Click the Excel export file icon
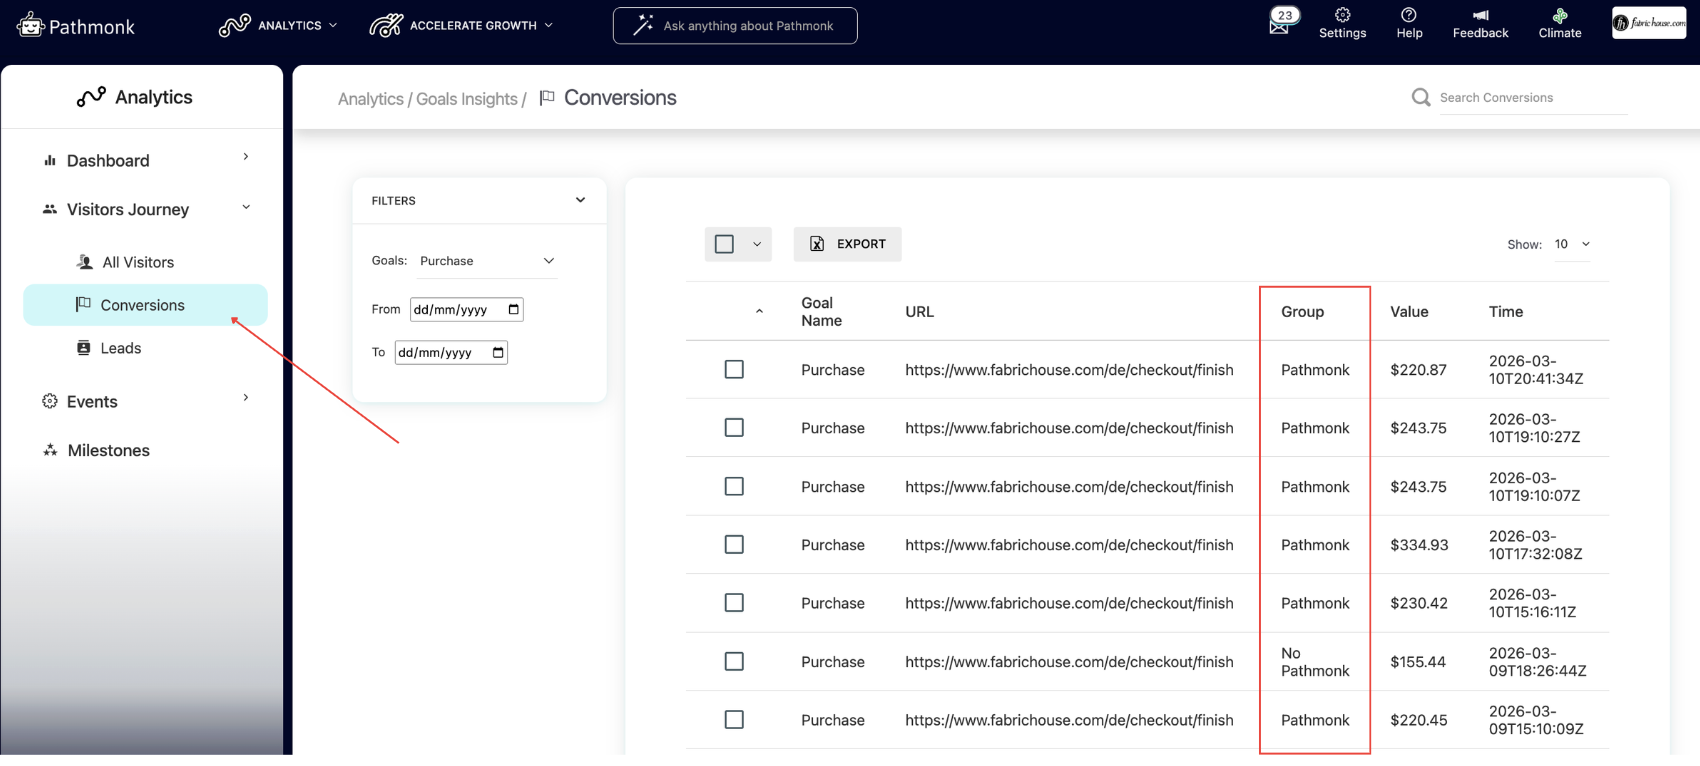Image resolution: width=1700 pixels, height=766 pixels. coord(817,244)
